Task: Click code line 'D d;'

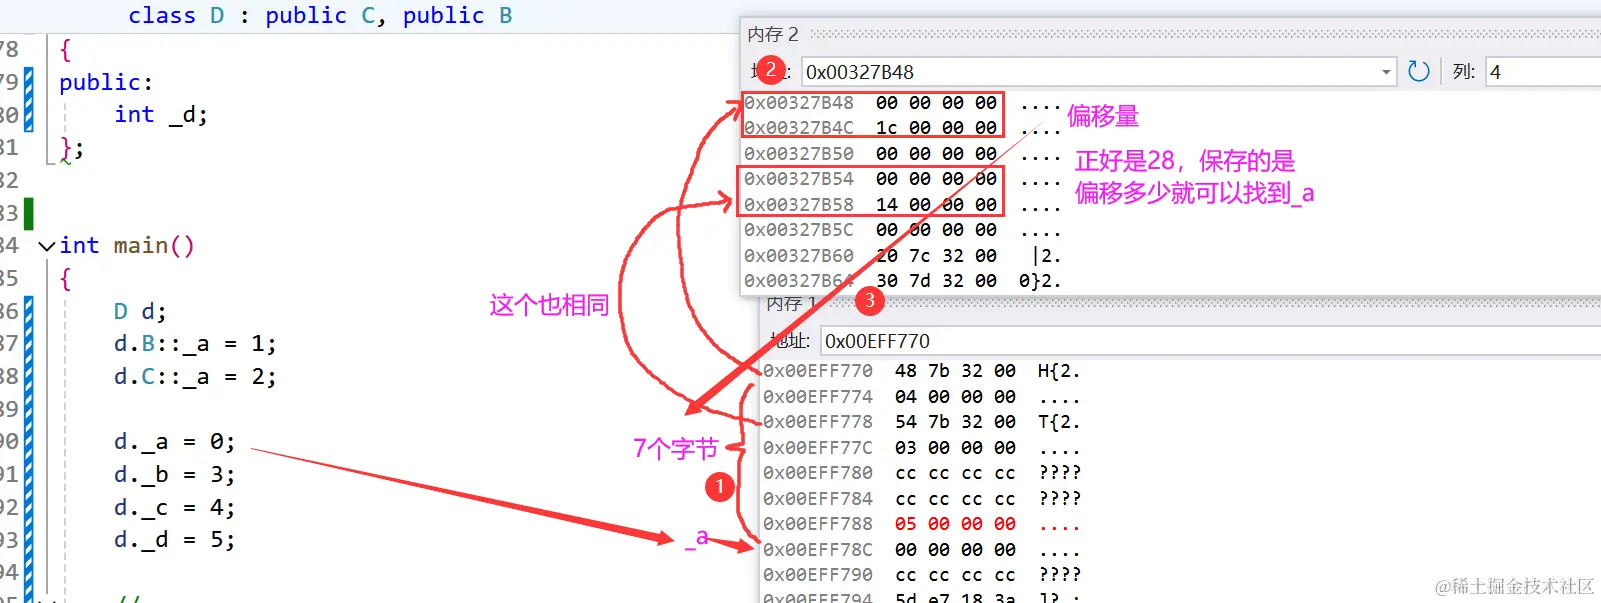Action: (140, 311)
